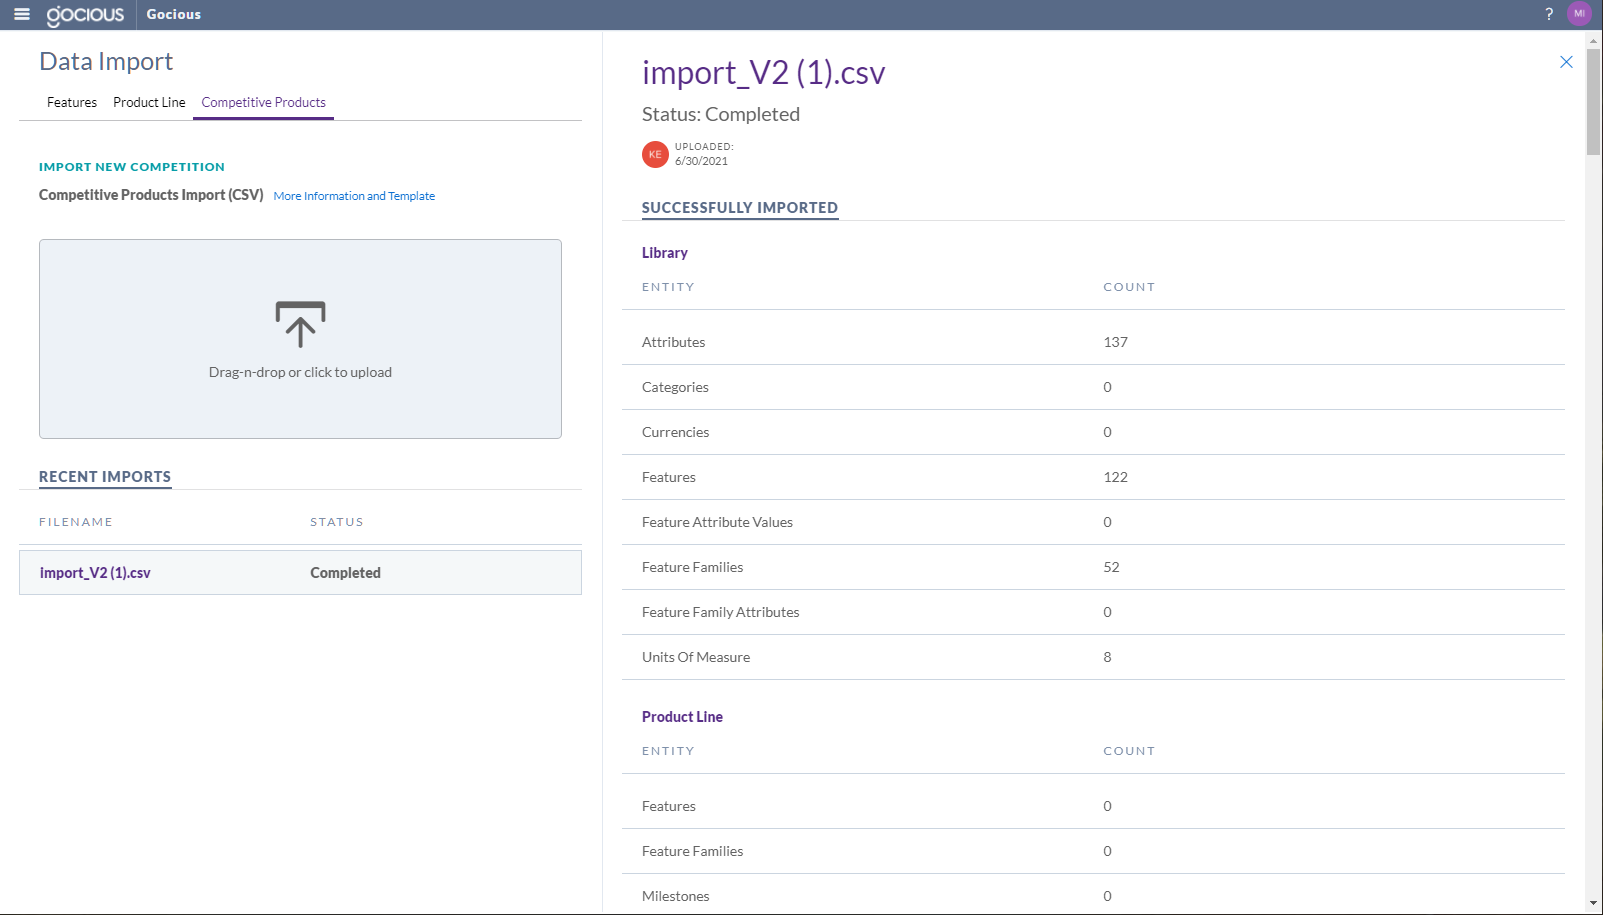This screenshot has height=915, width=1603.
Task: Click the Units Of Measure count 8
Action: tap(1107, 657)
